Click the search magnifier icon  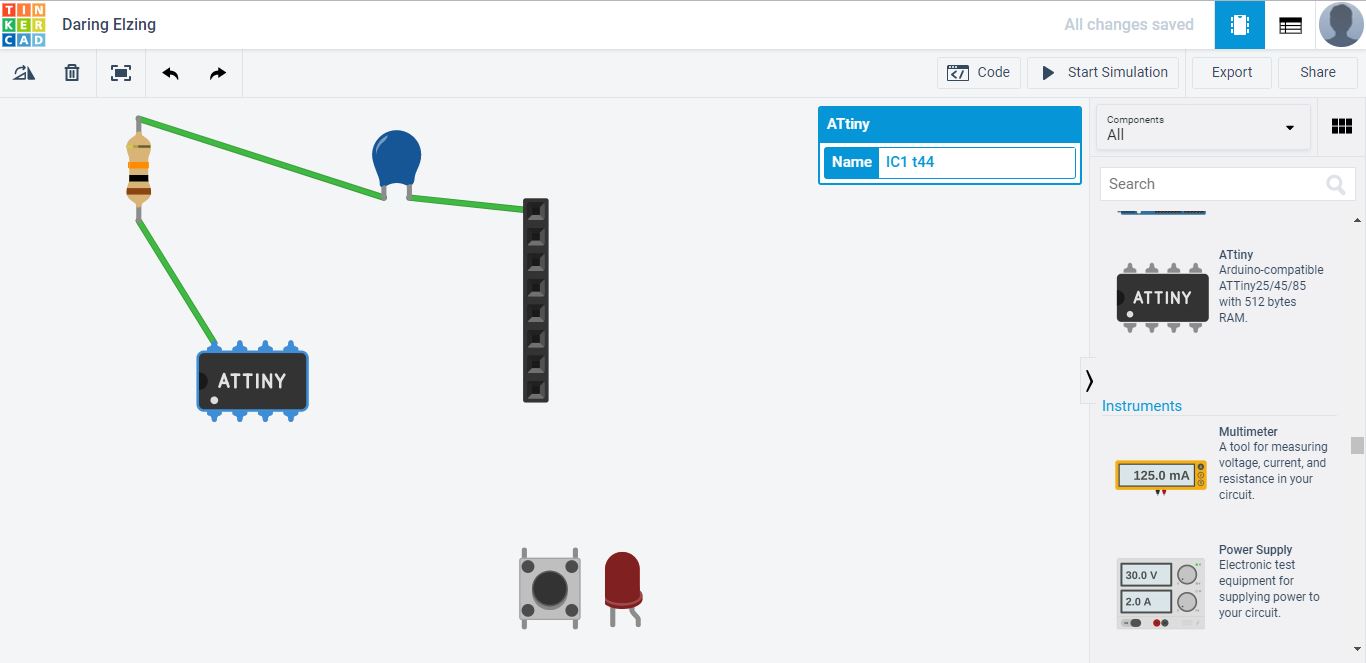[x=1335, y=184]
